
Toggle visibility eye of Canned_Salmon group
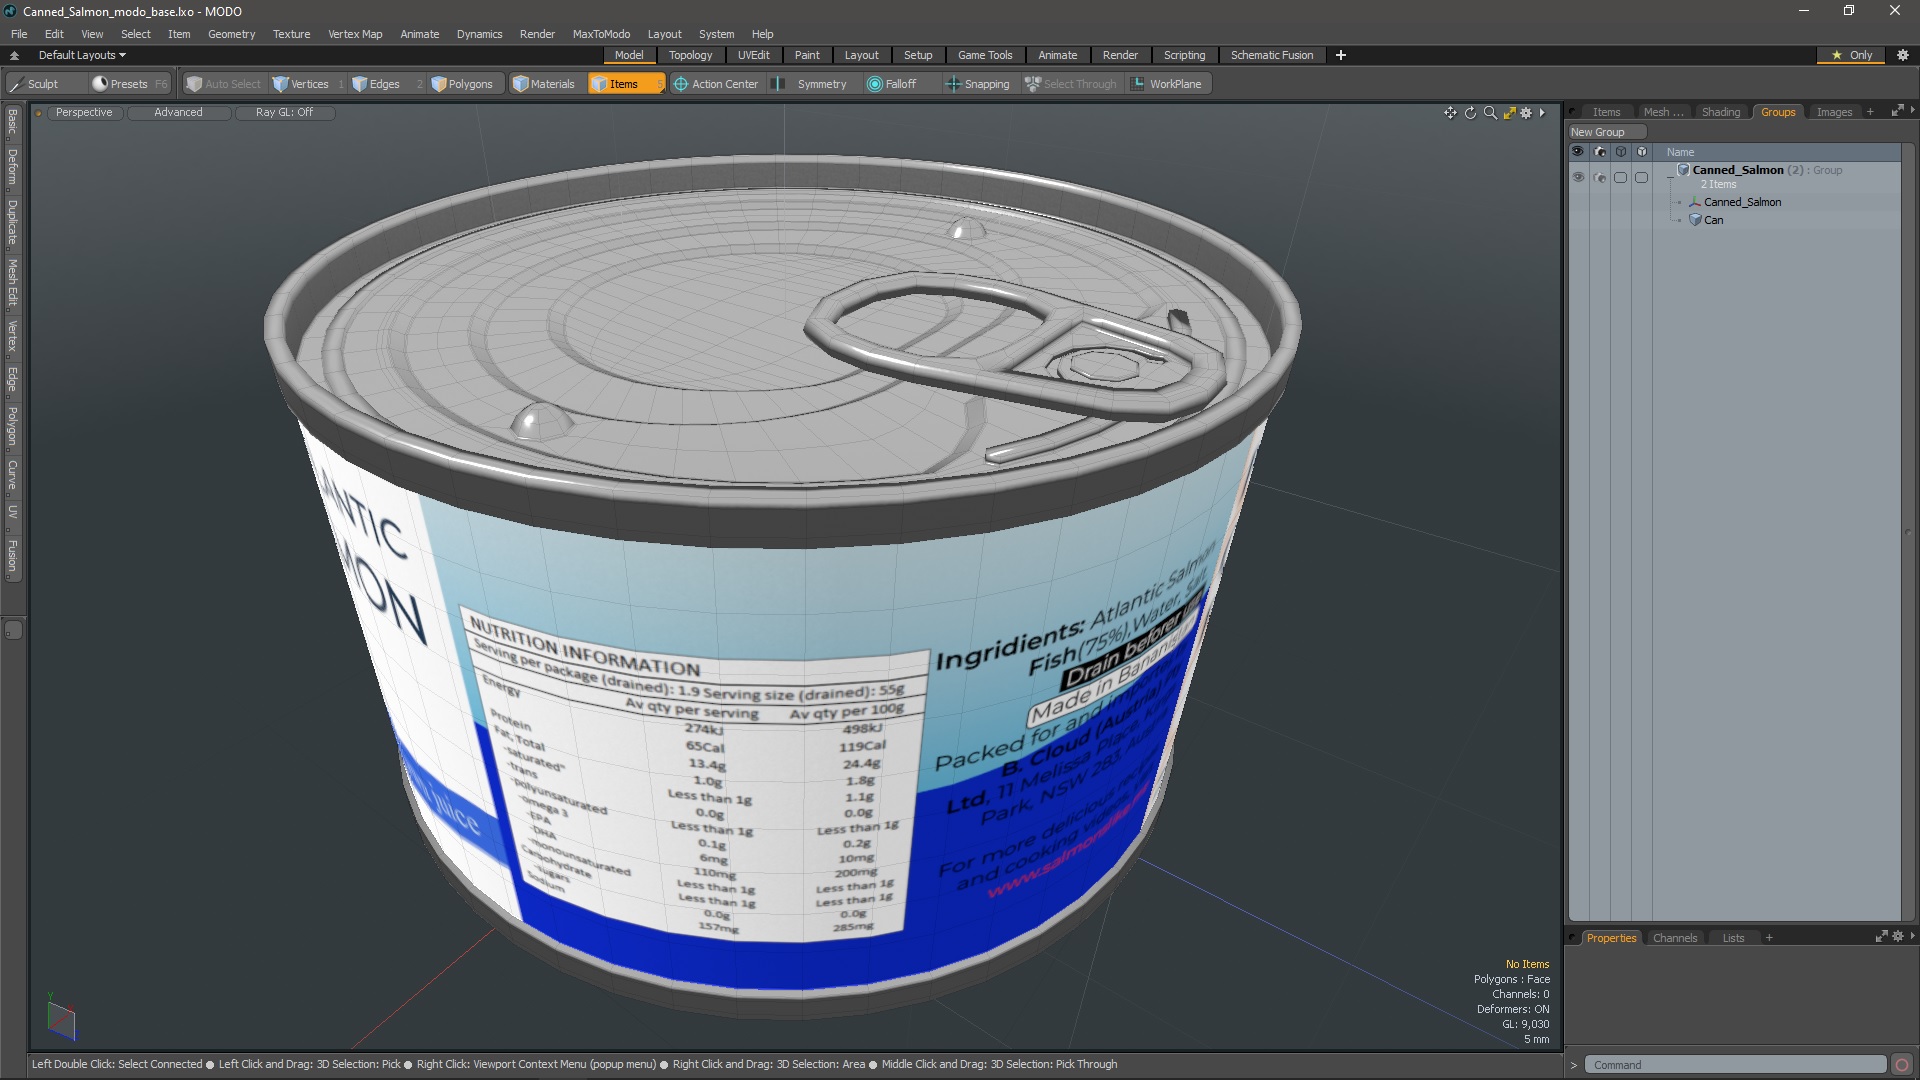tap(1578, 177)
